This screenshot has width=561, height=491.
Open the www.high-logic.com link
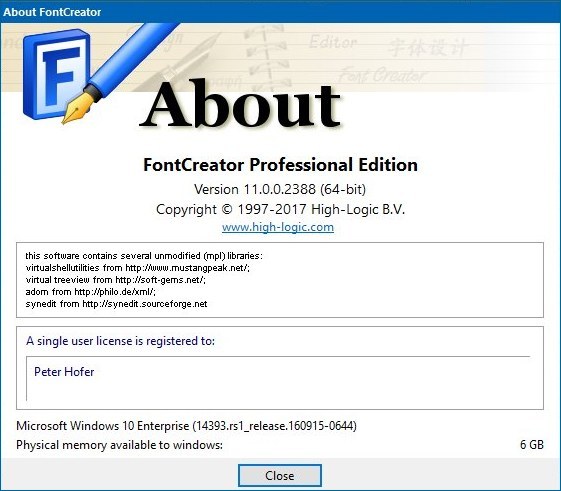tap(278, 227)
